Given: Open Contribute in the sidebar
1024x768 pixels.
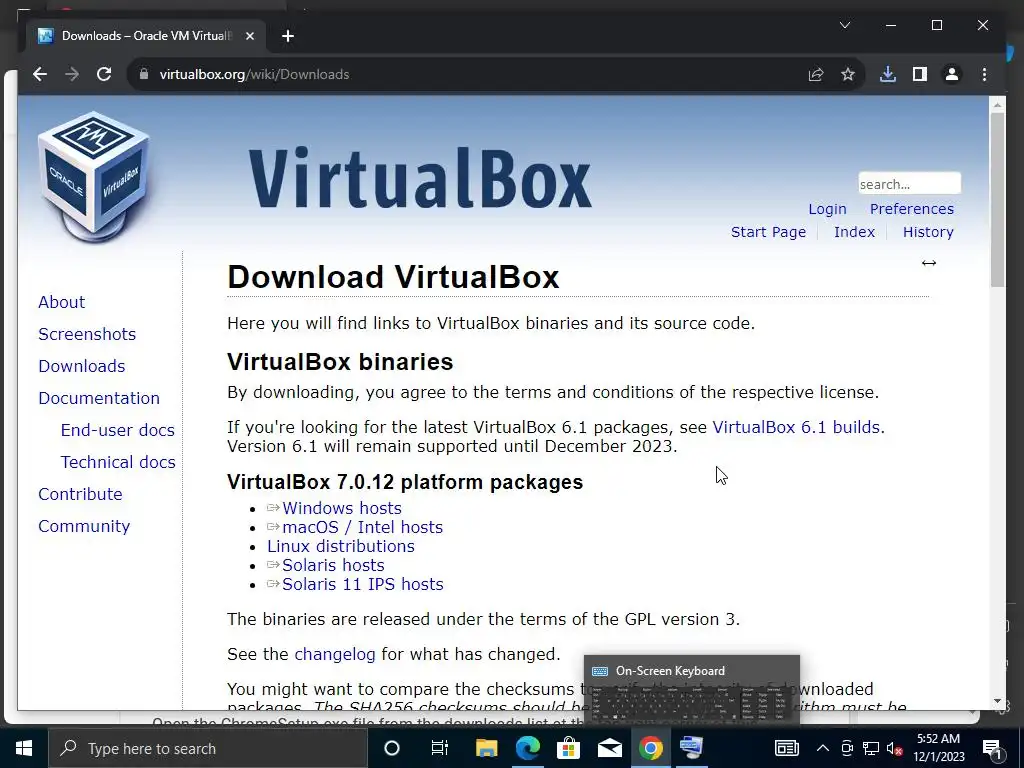Looking at the screenshot, I should (x=80, y=494).
